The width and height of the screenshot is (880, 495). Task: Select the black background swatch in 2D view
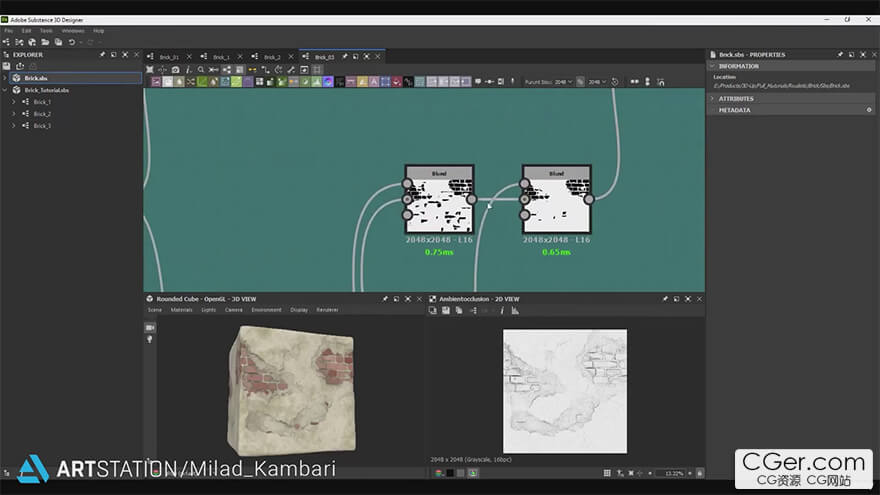[x=450, y=473]
